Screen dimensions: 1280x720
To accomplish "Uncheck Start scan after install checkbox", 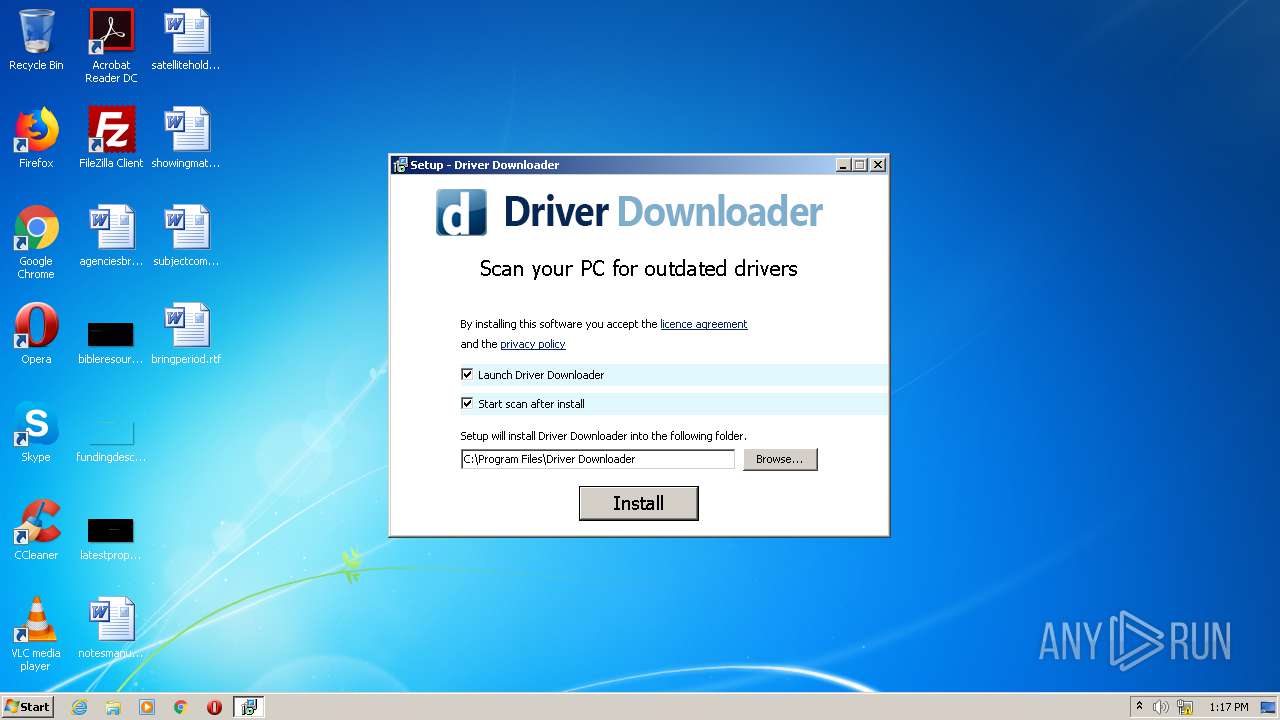I will pyautogui.click(x=467, y=403).
